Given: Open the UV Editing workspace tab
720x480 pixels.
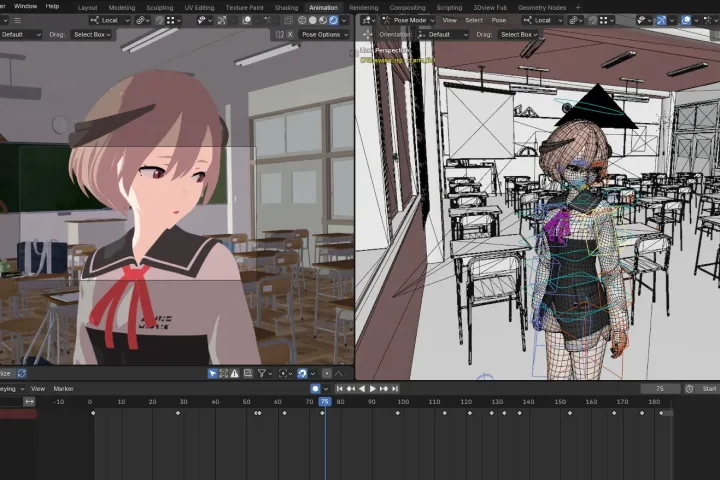Looking at the screenshot, I should 199,7.
